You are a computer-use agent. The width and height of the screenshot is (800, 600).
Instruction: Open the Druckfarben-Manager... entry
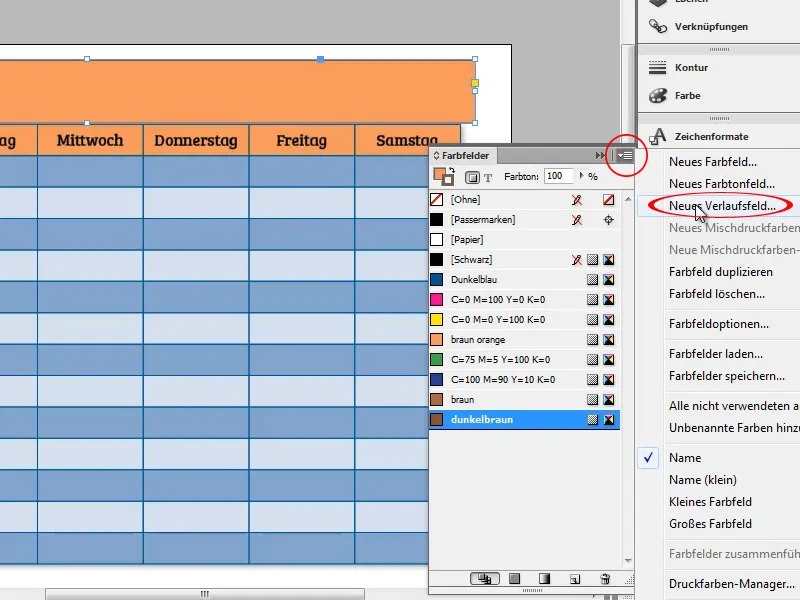[x=731, y=584]
